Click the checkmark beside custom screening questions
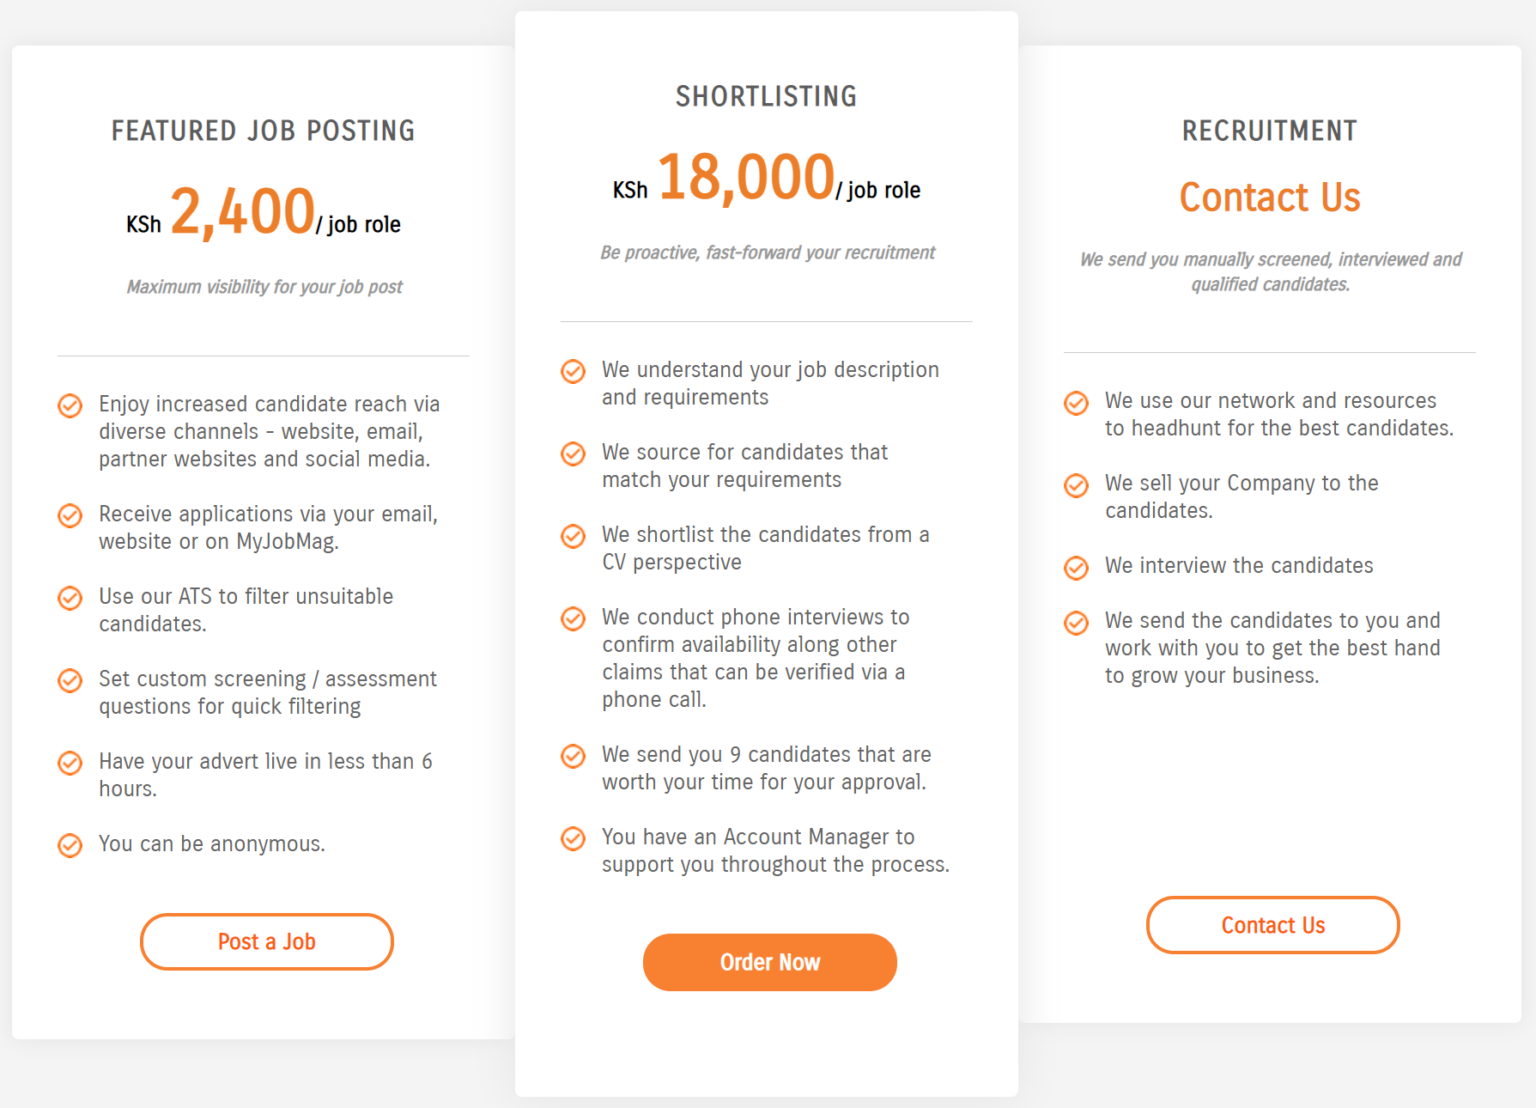The width and height of the screenshot is (1536, 1108). pyautogui.click(x=69, y=680)
